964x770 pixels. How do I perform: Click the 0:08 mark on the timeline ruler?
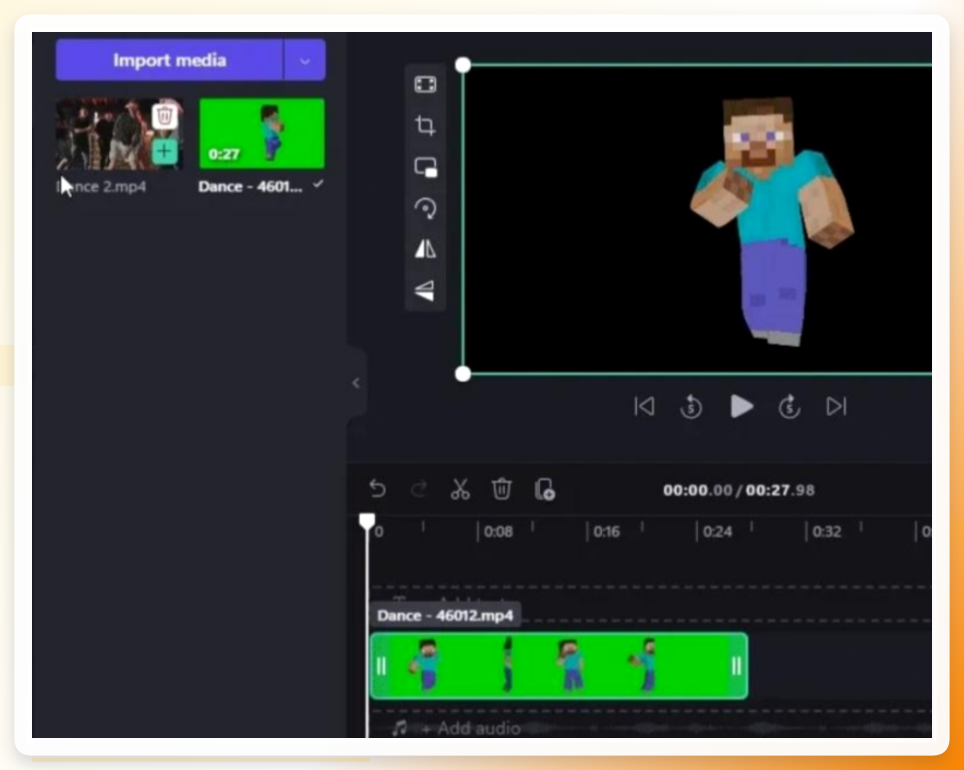pyautogui.click(x=498, y=531)
